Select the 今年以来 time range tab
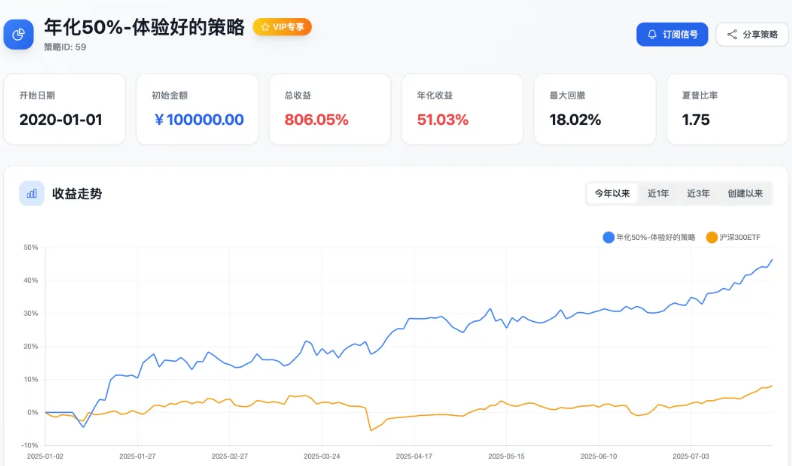Screen dimensions: 792x466 612,193
